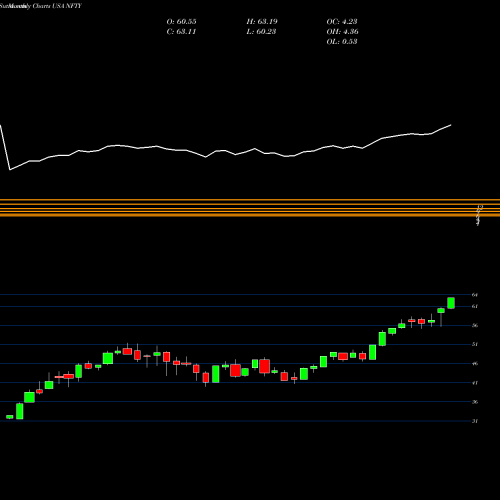Click the low value 'L: 60.23'

point(261,32)
